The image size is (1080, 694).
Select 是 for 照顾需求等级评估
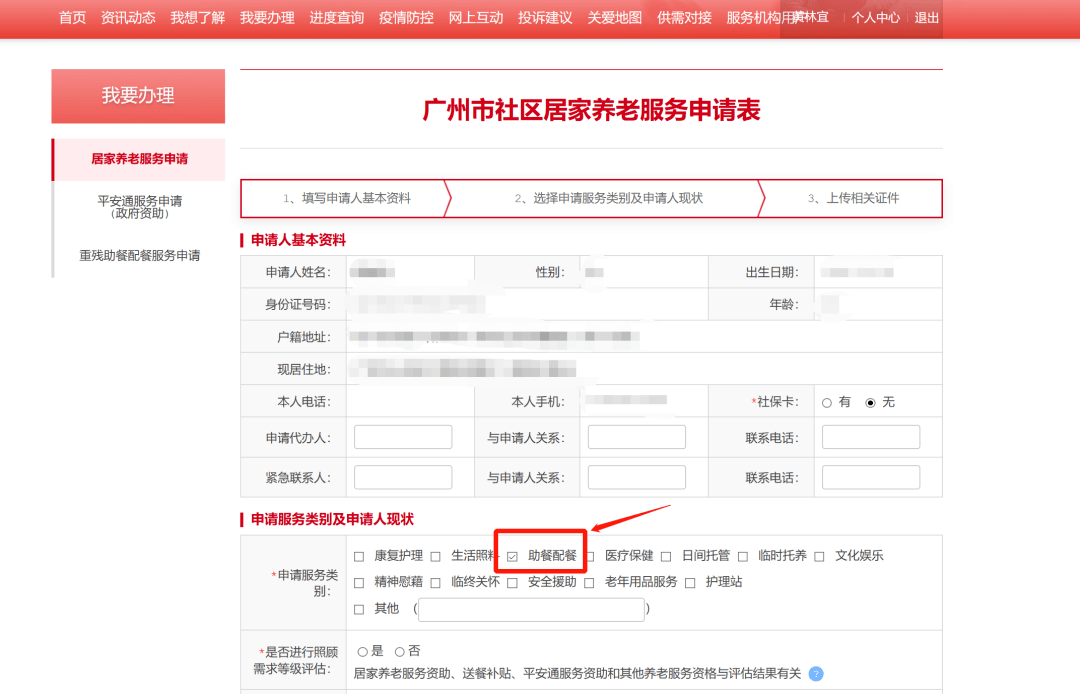363,652
